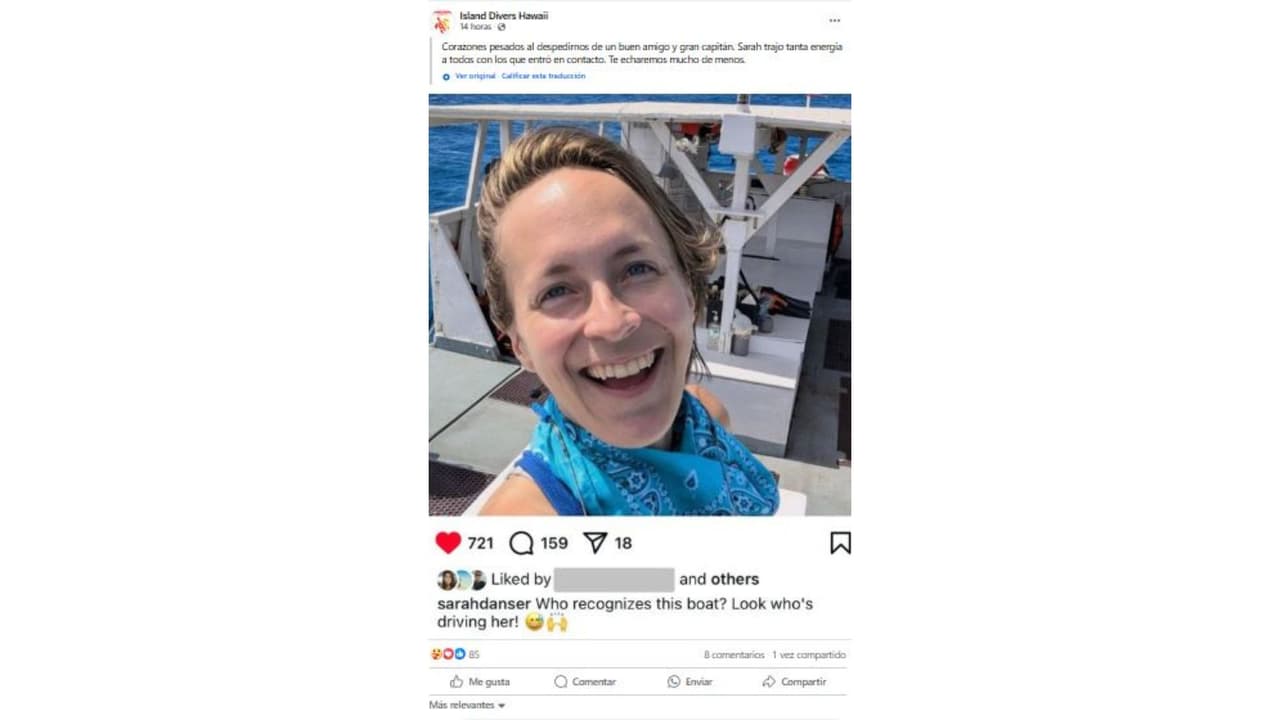Open comments via the speech bubble icon
The image size is (1280, 720).
521,543
